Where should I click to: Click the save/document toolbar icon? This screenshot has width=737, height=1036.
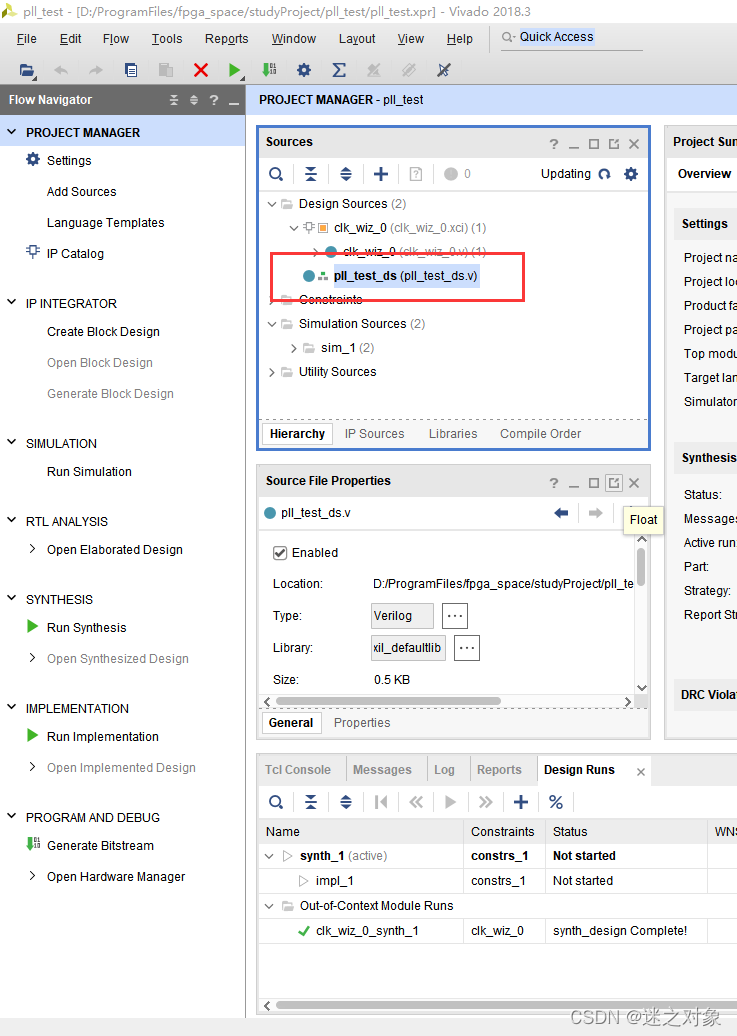tap(131, 70)
